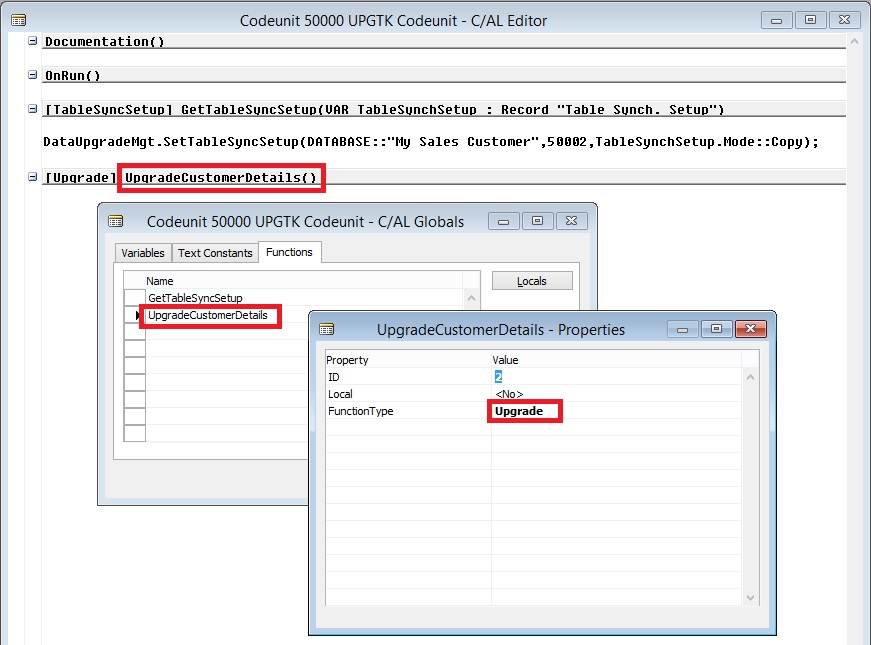Open the Text Constants tab
This screenshot has height=645, width=871.
click(215, 253)
